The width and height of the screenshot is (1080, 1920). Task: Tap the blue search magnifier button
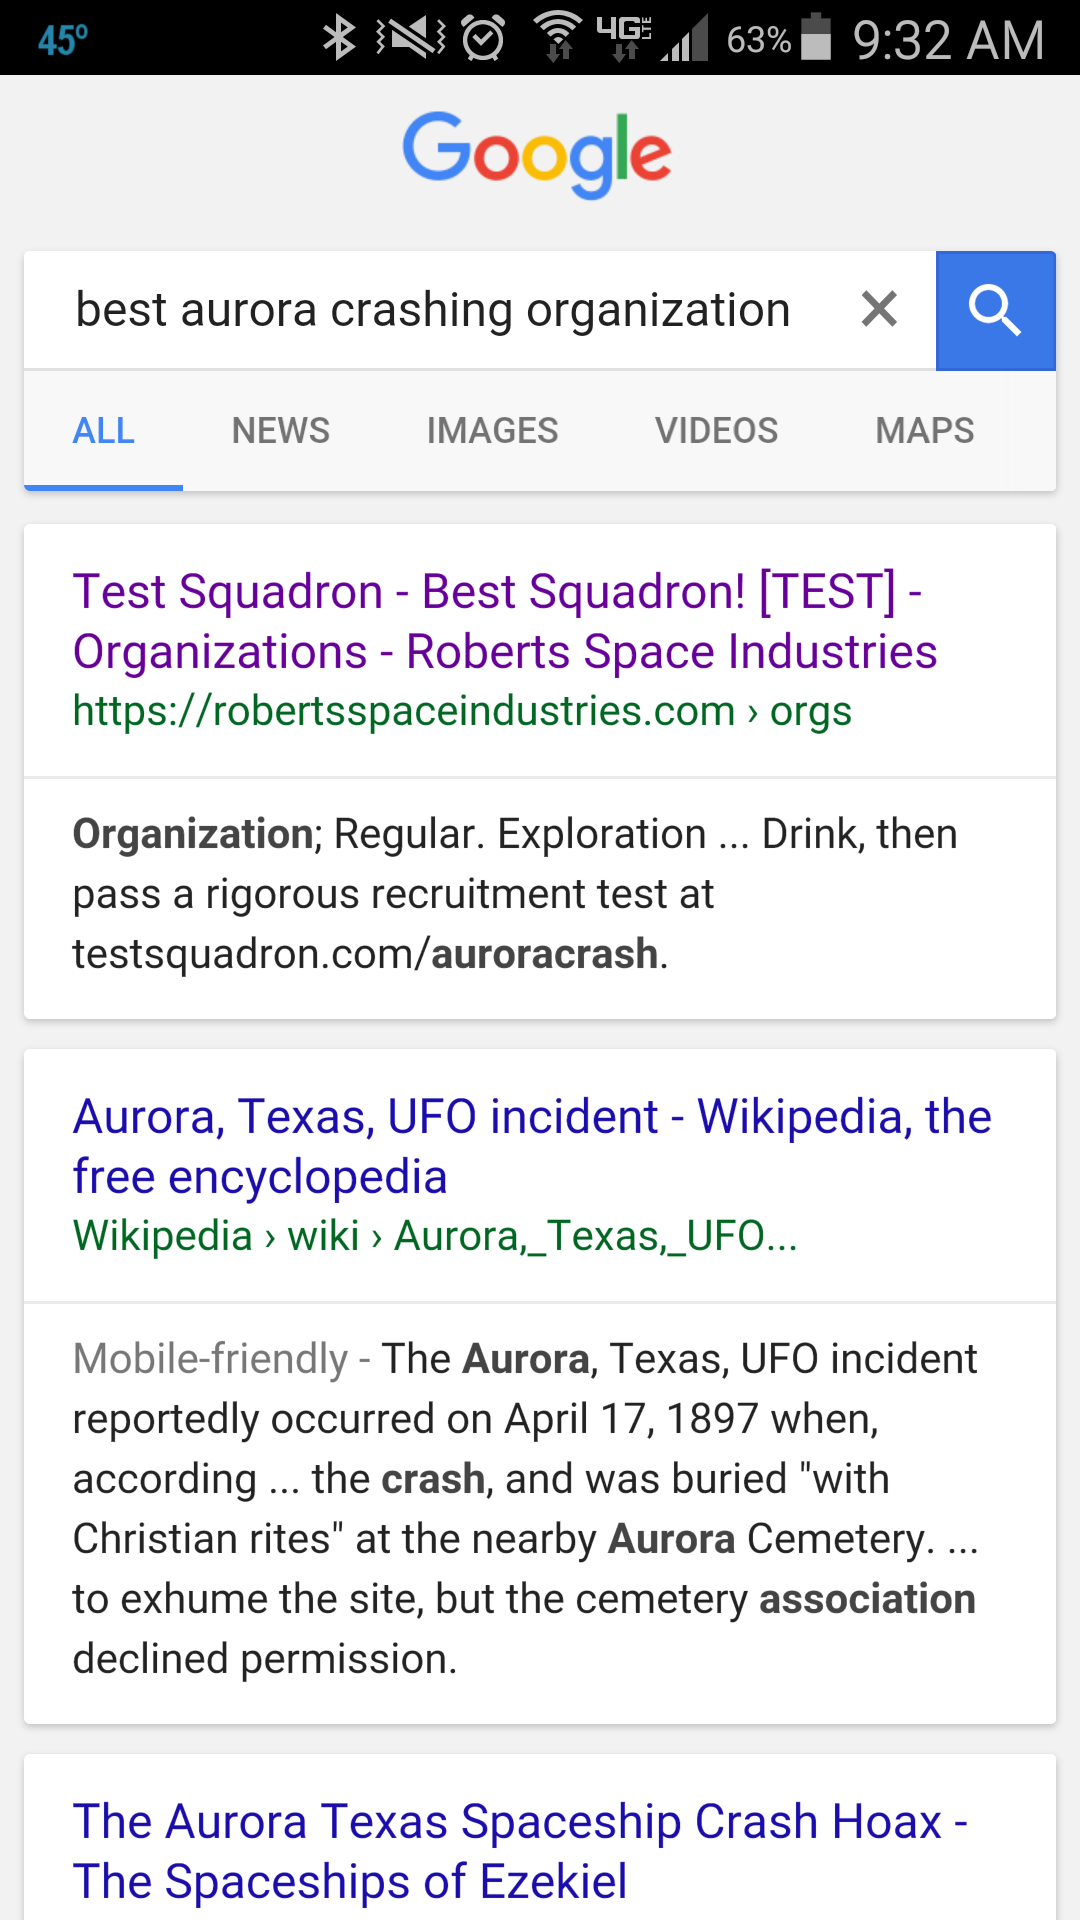[x=995, y=310]
